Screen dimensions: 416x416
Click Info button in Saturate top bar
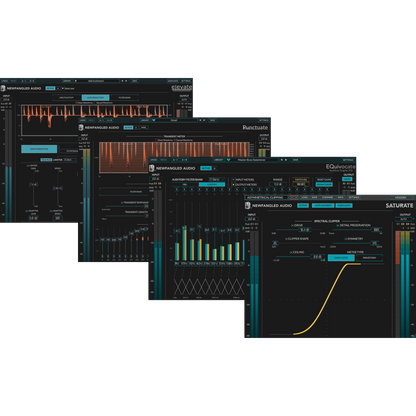pyautogui.click(x=341, y=198)
